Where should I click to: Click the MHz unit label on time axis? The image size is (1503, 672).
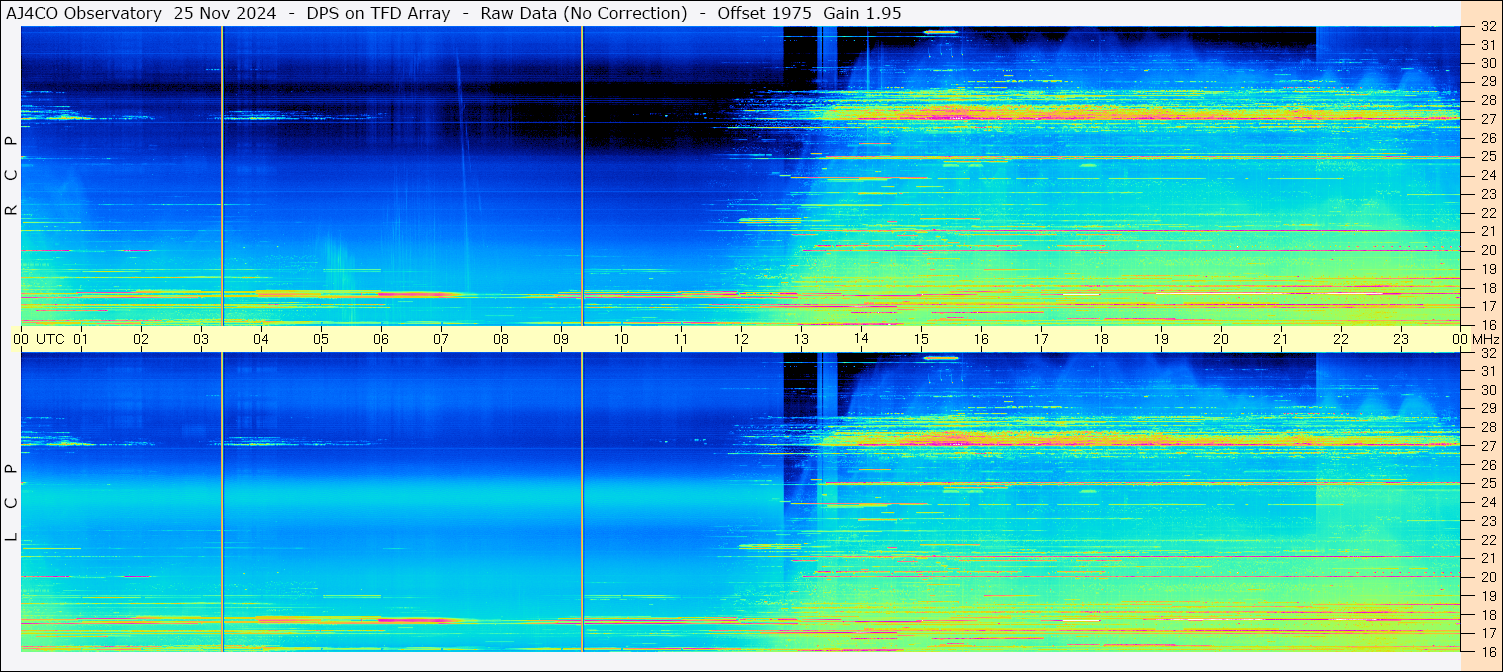(x=1486, y=339)
